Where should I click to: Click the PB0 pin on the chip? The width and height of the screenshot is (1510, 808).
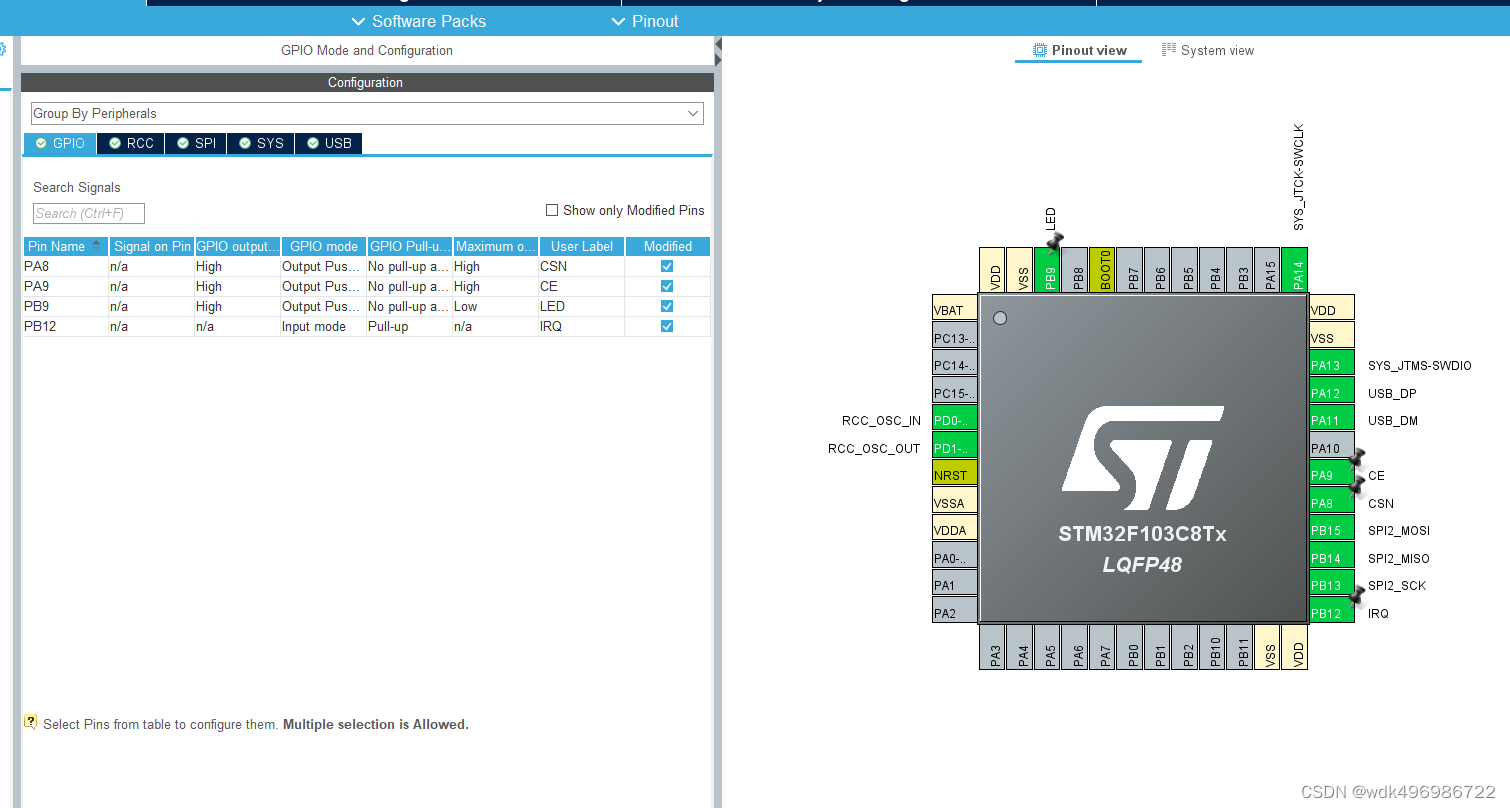click(1130, 647)
